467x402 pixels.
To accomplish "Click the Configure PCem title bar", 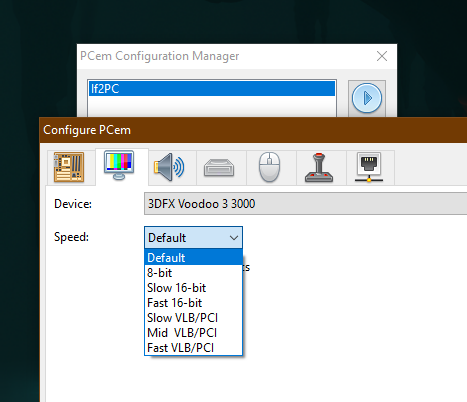I will [x=253, y=130].
